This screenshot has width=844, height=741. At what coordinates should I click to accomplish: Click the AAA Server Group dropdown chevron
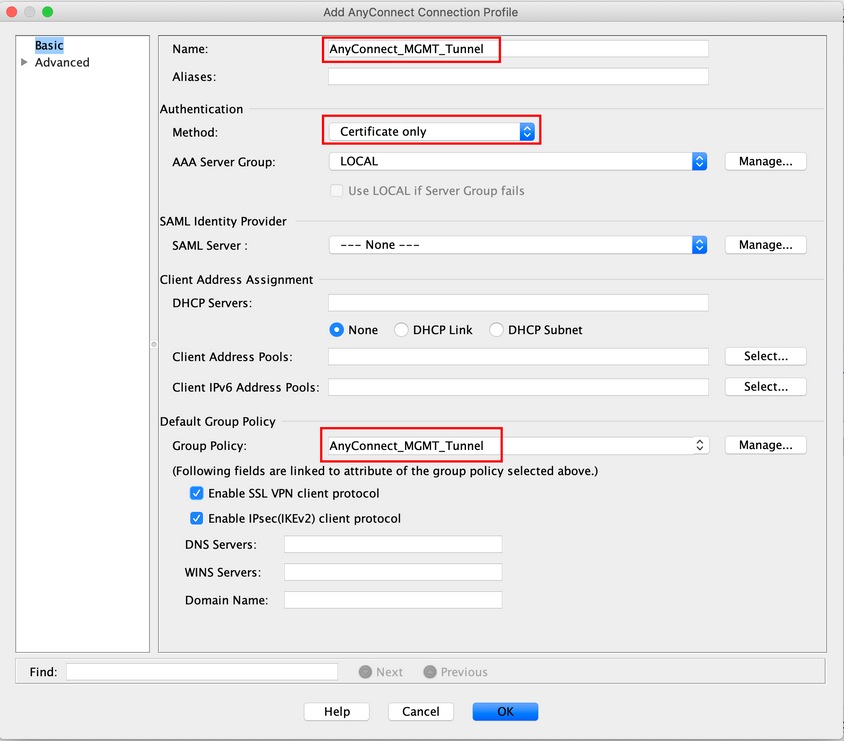pos(699,161)
